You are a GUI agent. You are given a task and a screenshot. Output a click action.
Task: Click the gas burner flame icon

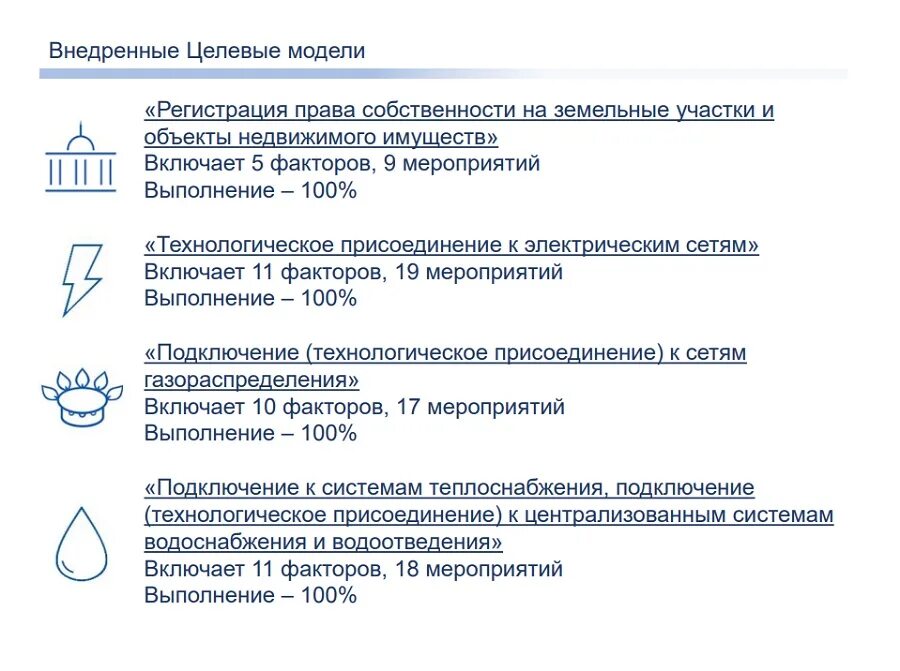pyautogui.click(x=82, y=397)
